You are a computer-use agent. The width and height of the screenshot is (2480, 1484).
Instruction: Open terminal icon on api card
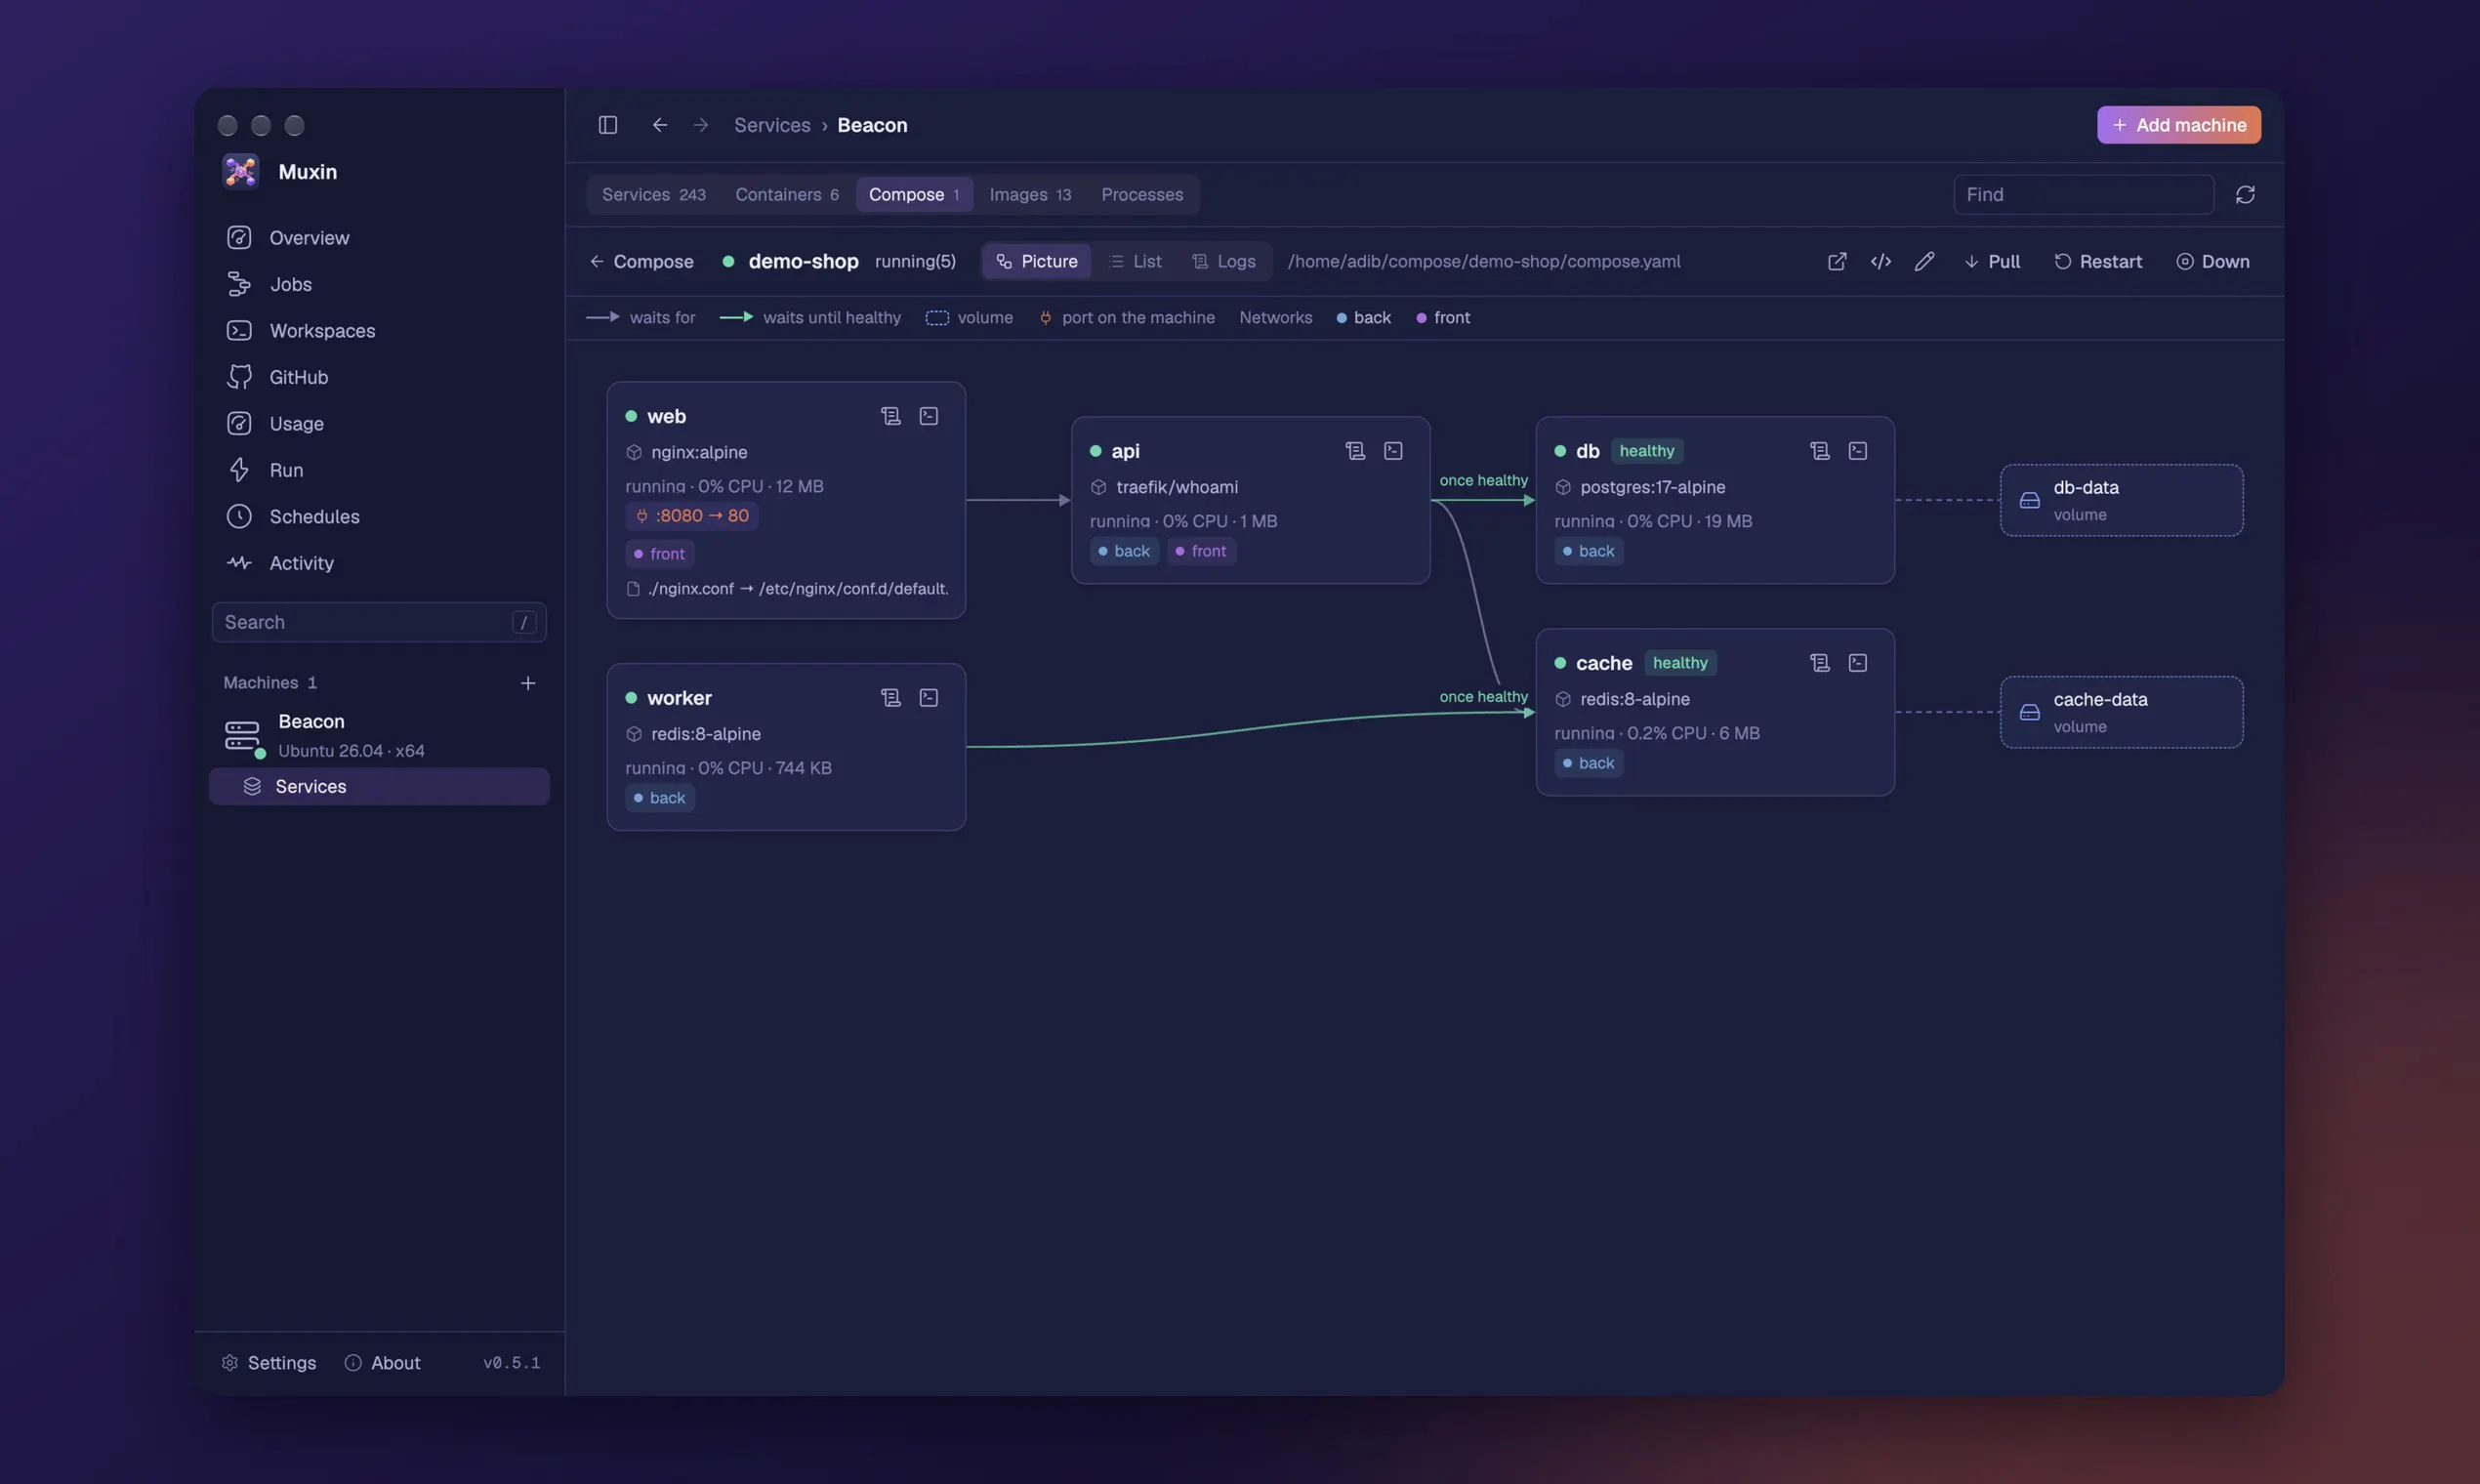tap(1392, 451)
